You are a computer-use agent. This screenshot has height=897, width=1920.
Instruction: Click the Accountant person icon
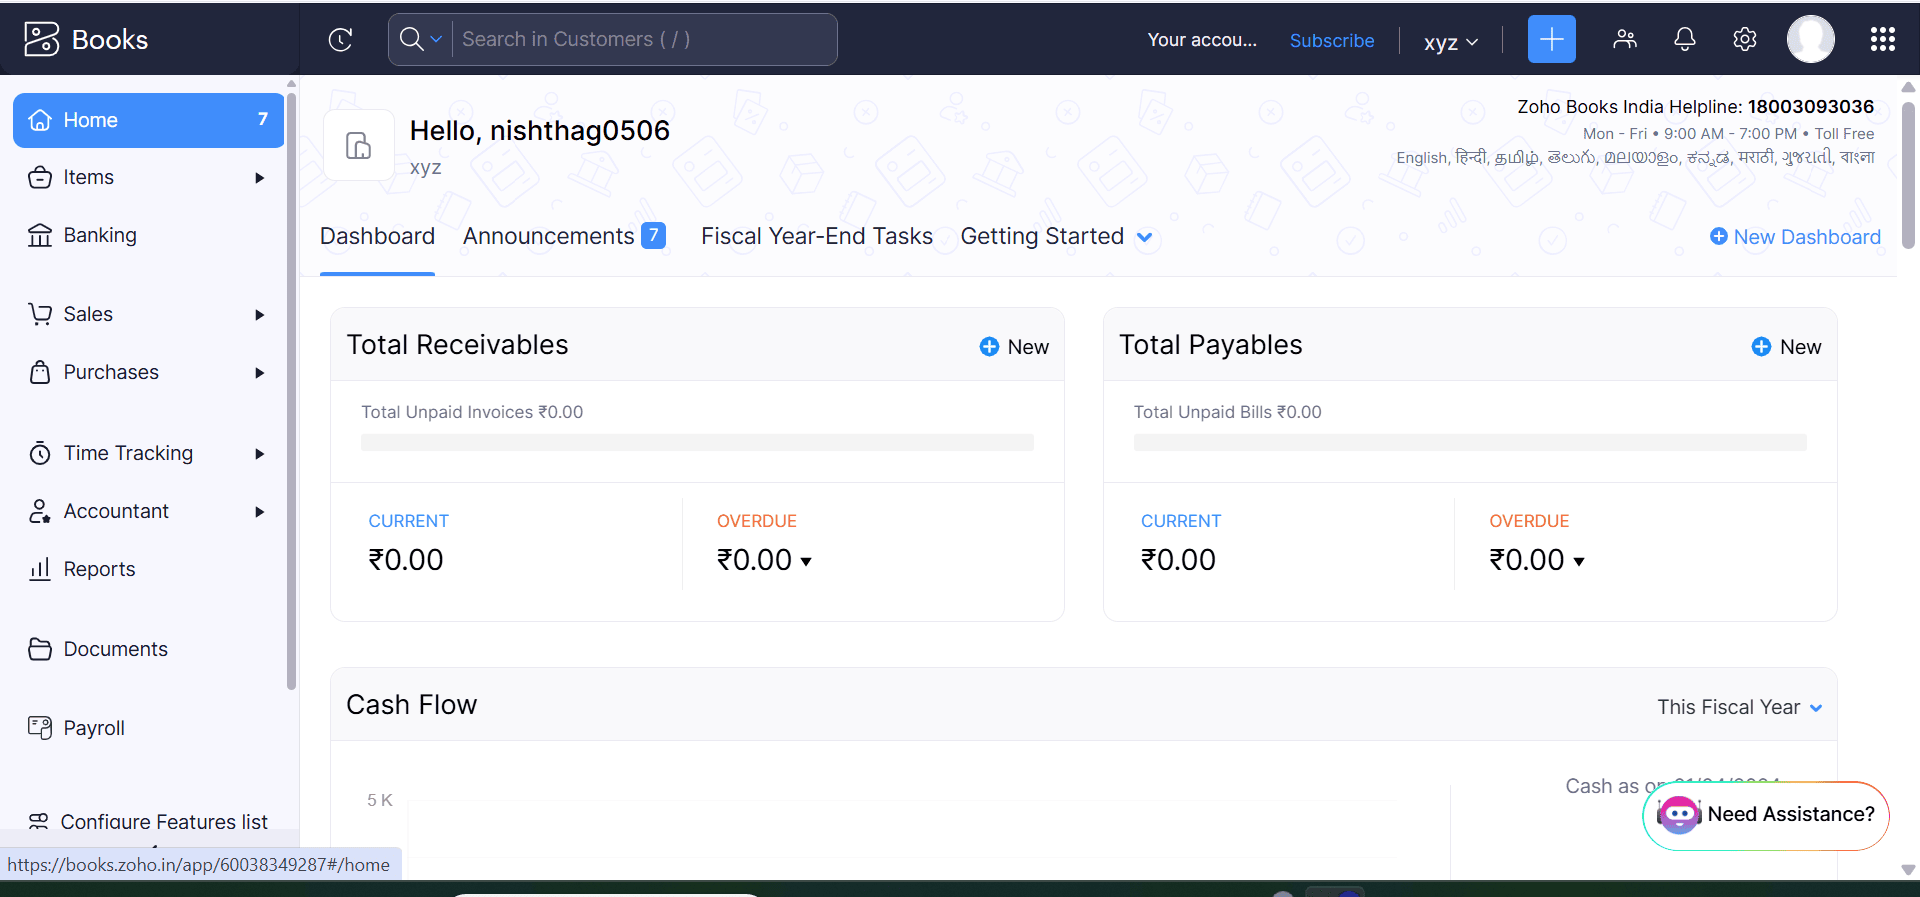coord(40,511)
